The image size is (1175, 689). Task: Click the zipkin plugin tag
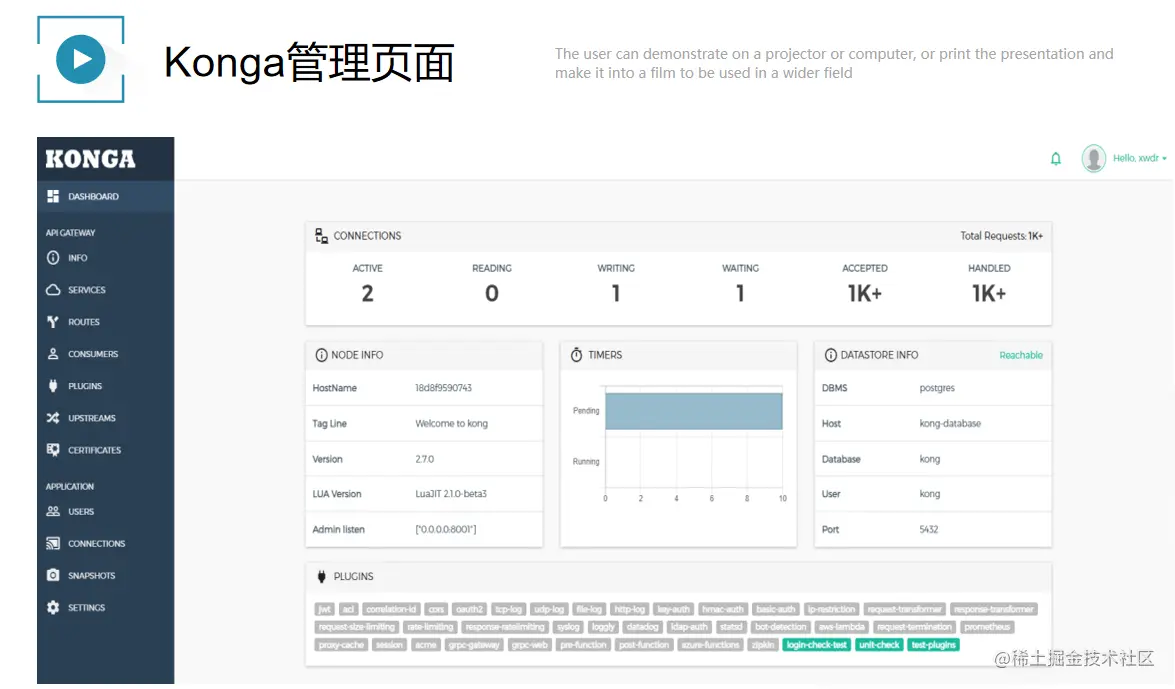coord(763,645)
